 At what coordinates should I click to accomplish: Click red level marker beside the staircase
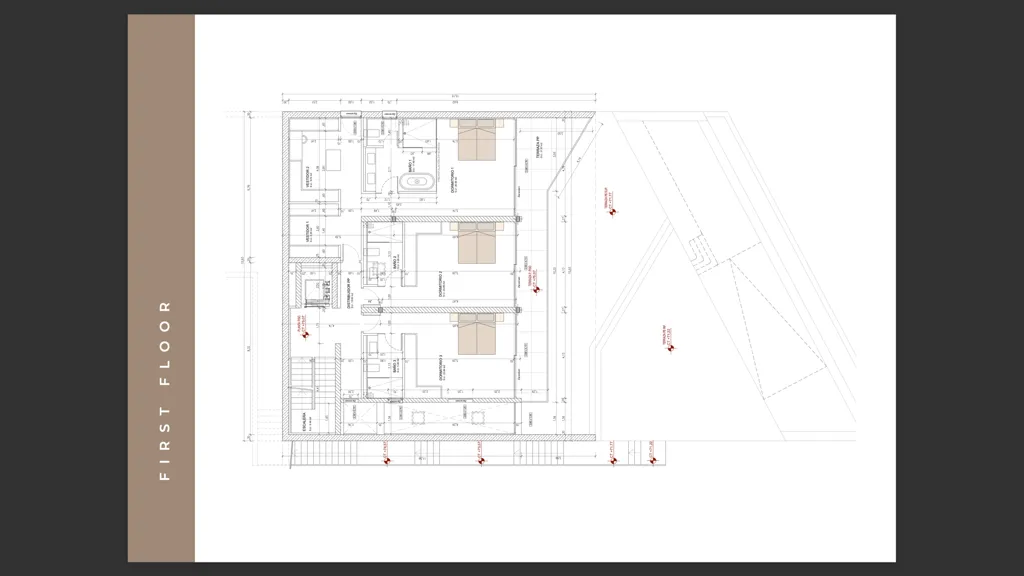tap(305, 333)
